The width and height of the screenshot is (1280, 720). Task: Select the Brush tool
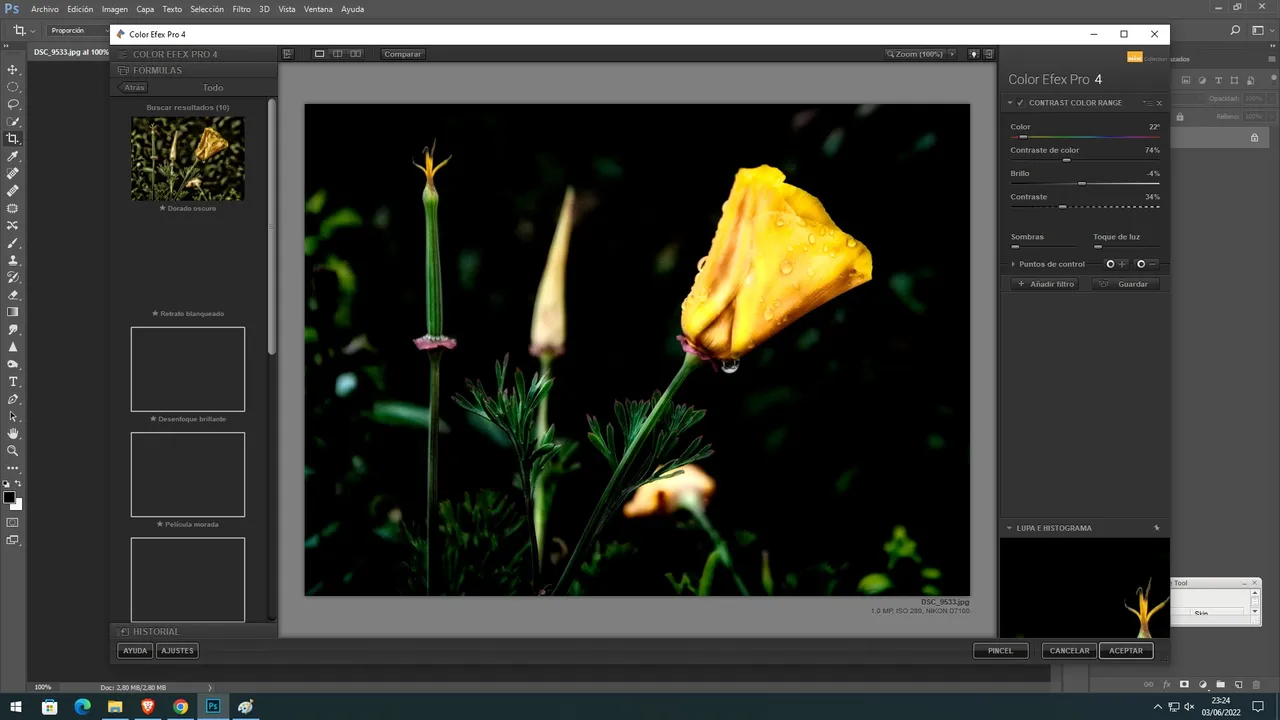(x=13, y=243)
